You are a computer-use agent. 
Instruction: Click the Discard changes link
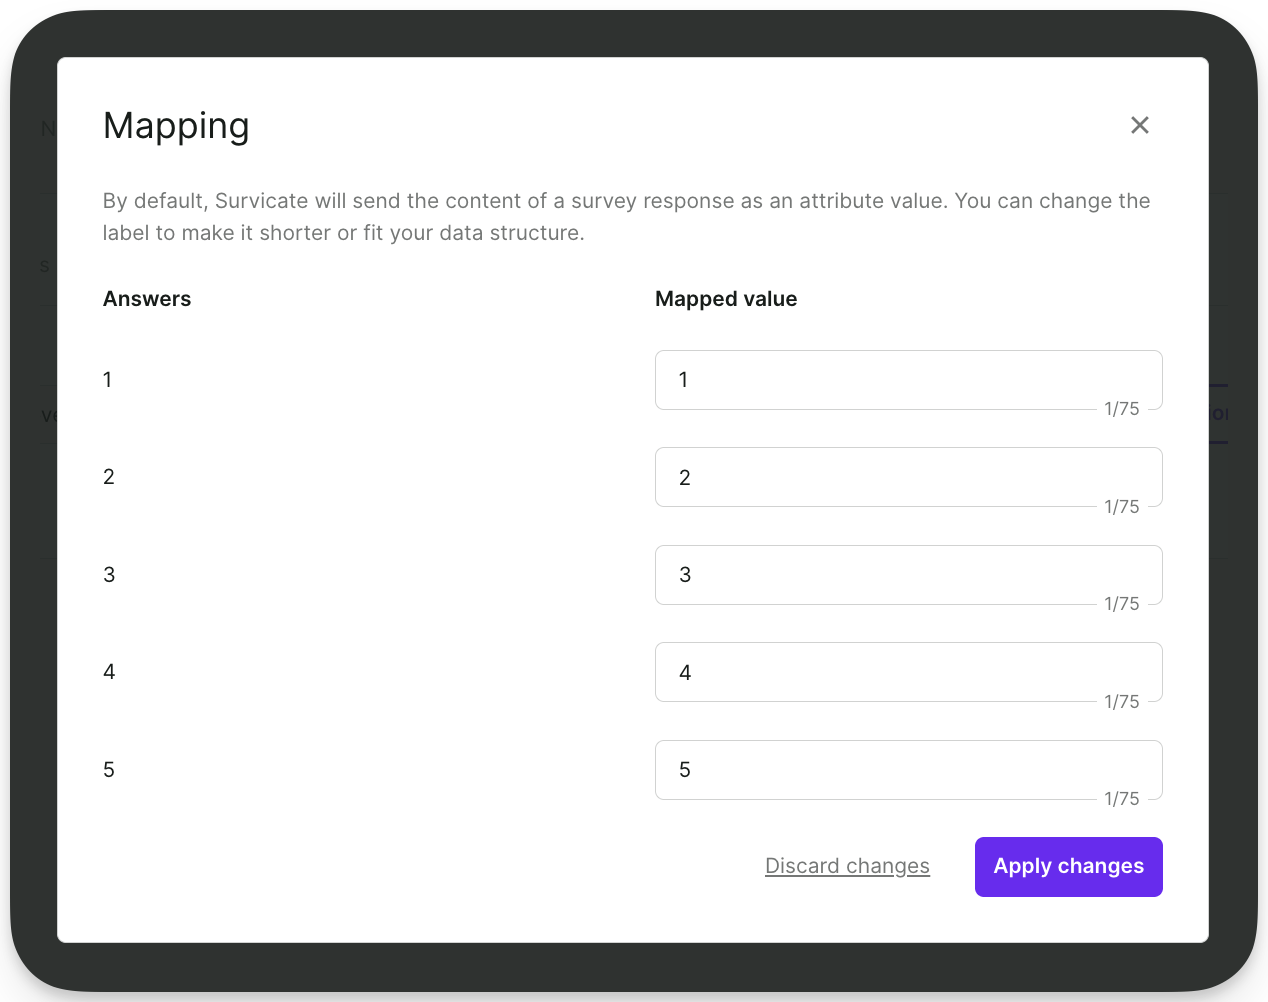[847, 866]
